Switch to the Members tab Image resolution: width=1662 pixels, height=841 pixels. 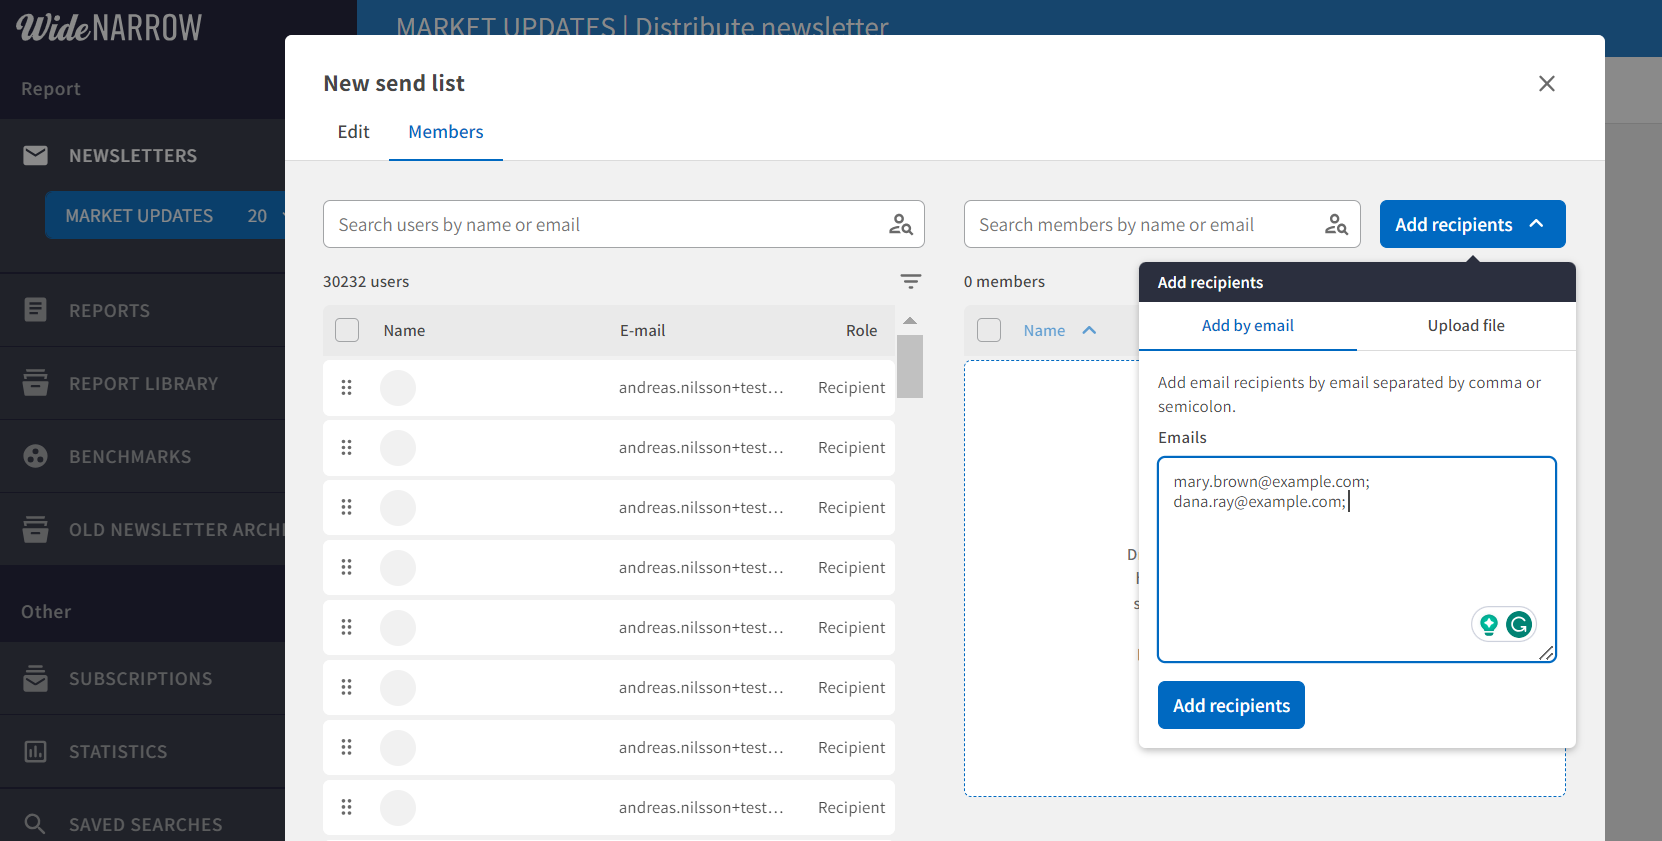coord(446,132)
